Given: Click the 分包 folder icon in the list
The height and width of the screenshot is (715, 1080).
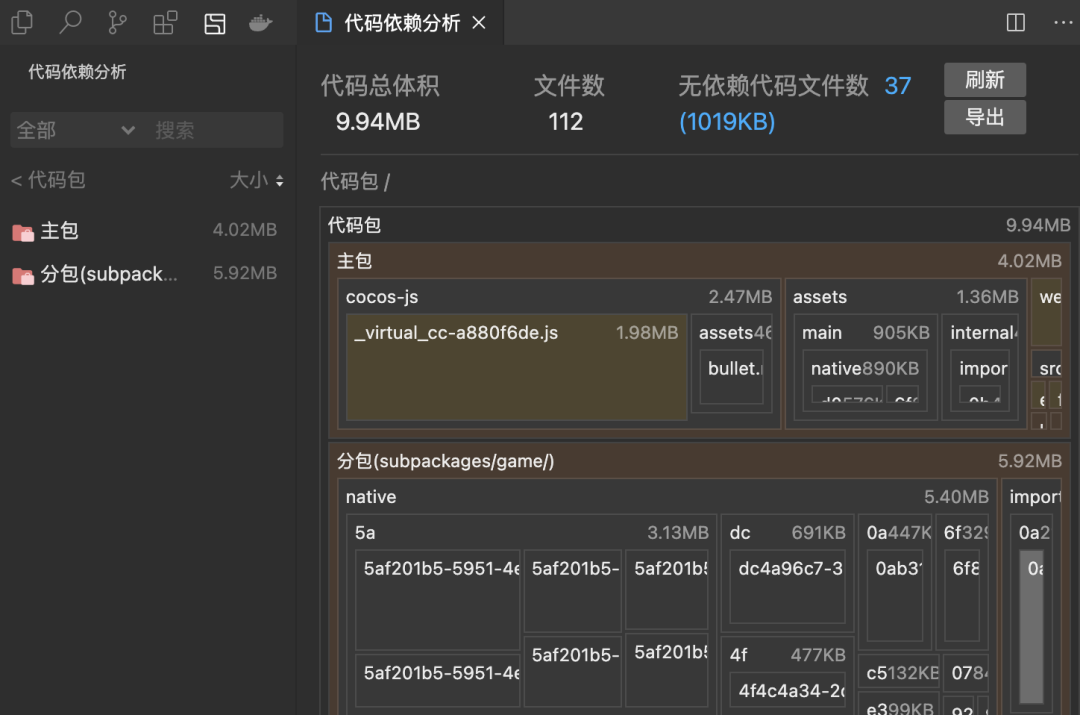Looking at the screenshot, I should click(23, 276).
